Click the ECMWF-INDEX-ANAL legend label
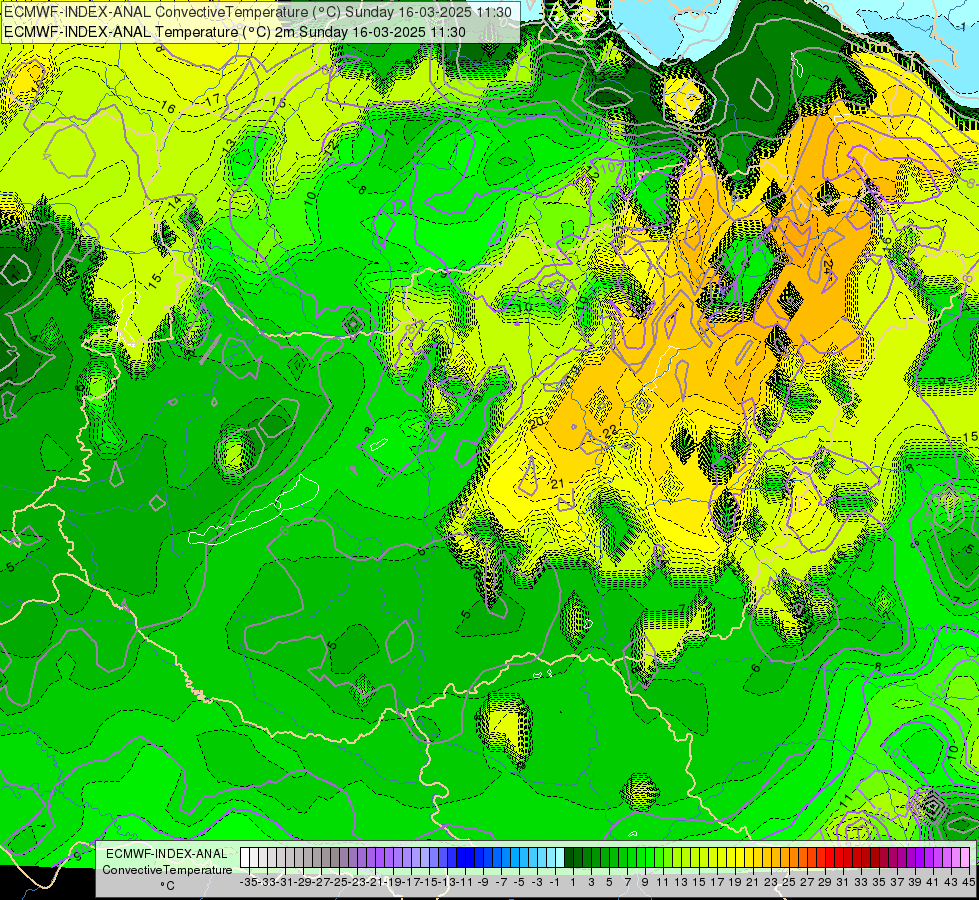979x900 pixels. coord(167,853)
